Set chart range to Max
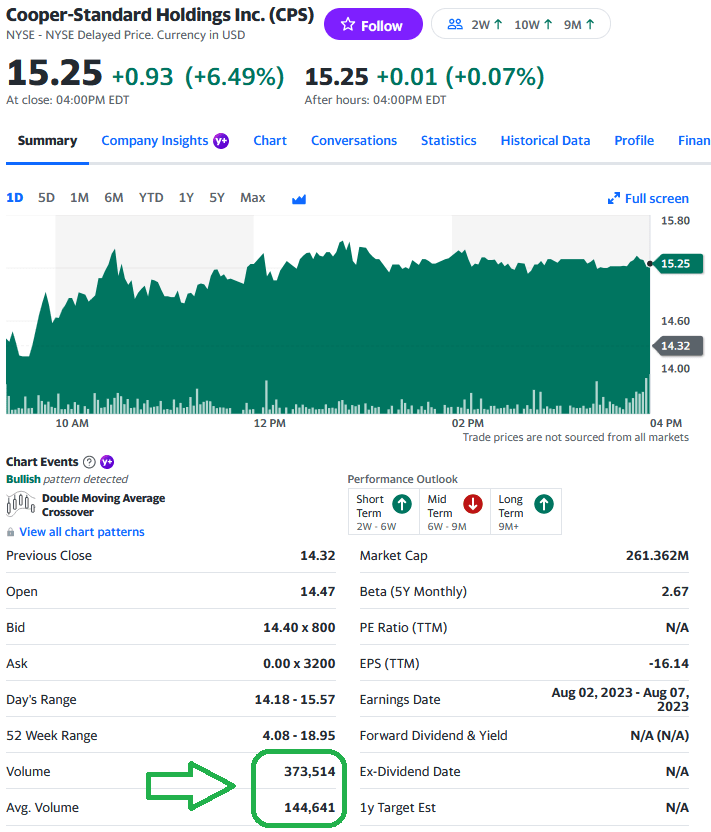This screenshot has height=832, width=711. [253, 198]
